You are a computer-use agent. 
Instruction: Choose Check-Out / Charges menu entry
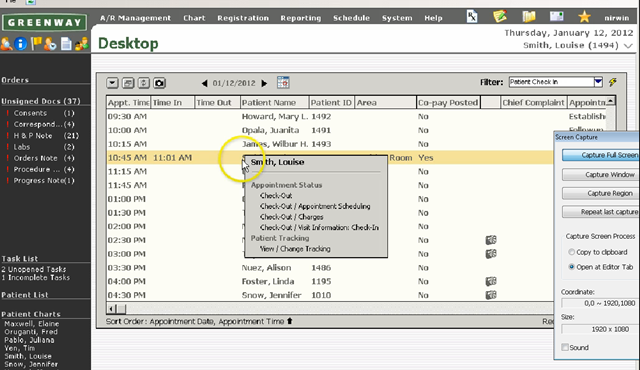[291, 217]
